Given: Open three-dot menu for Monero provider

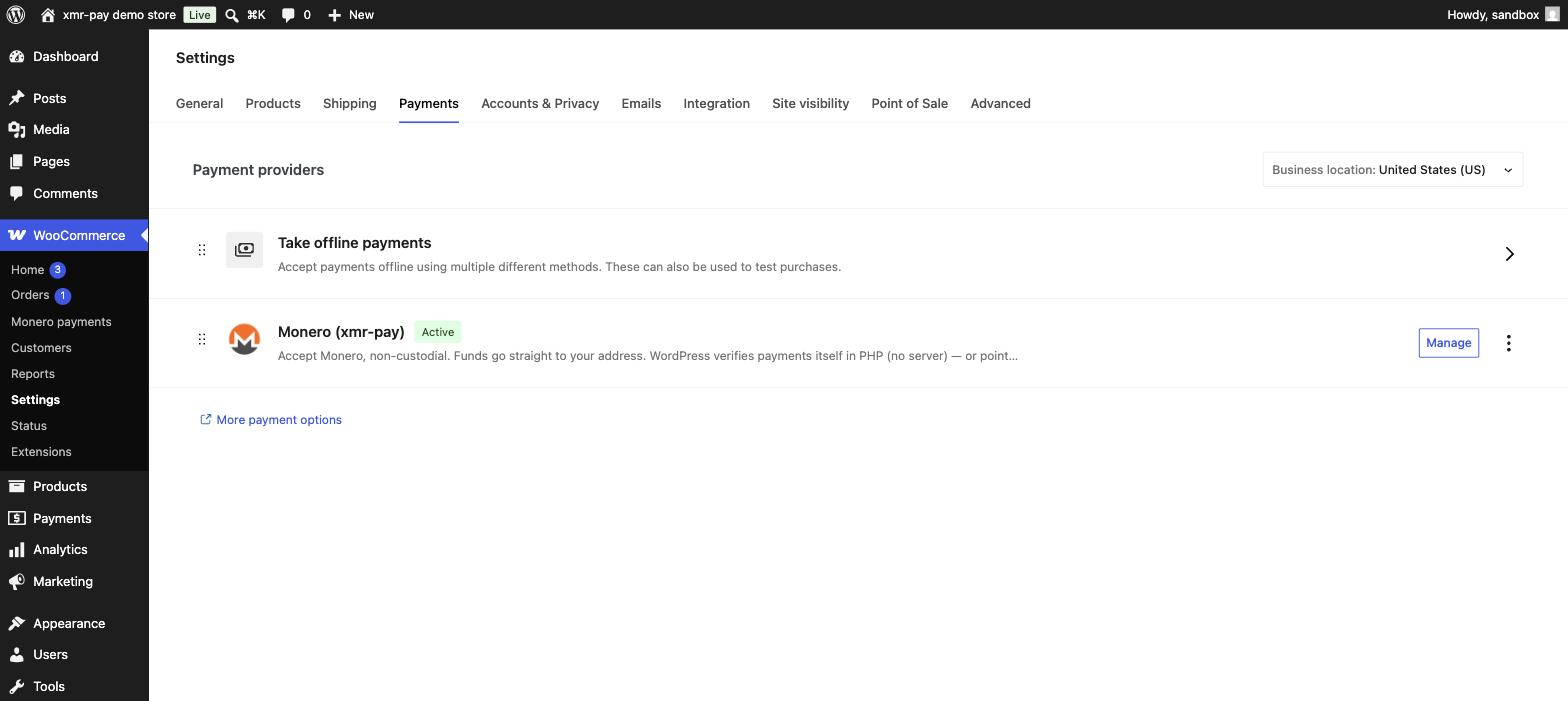Looking at the screenshot, I should 1508,343.
